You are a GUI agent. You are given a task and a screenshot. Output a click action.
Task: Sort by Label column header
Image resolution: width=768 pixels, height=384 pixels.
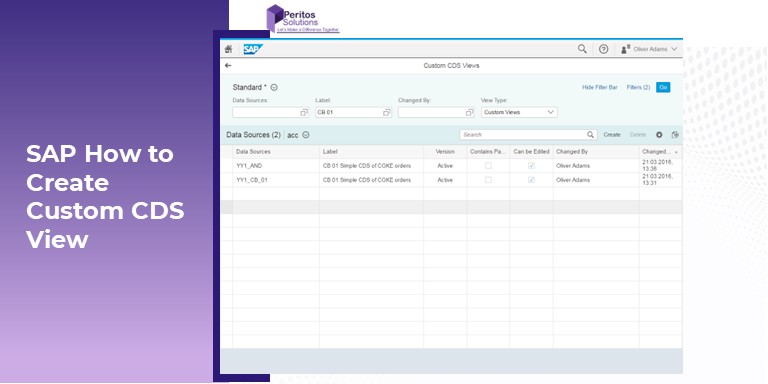click(371, 152)
